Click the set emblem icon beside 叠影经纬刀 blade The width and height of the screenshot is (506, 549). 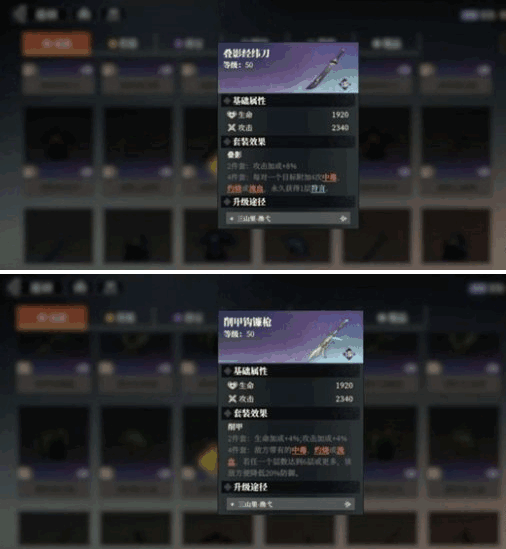click(x=345, y=83)
